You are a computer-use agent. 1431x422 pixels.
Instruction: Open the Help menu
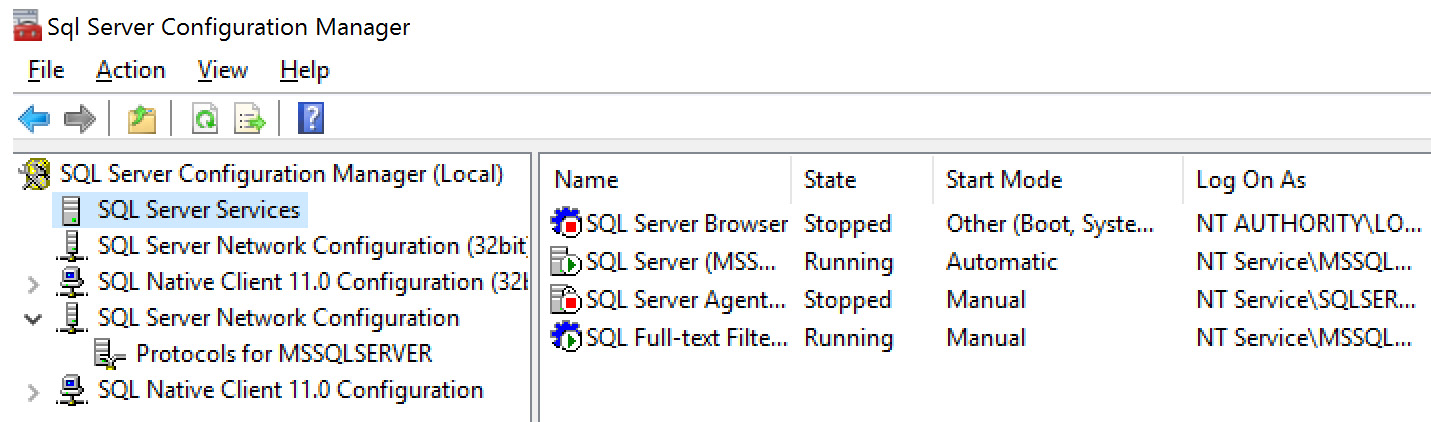point(304,70)
